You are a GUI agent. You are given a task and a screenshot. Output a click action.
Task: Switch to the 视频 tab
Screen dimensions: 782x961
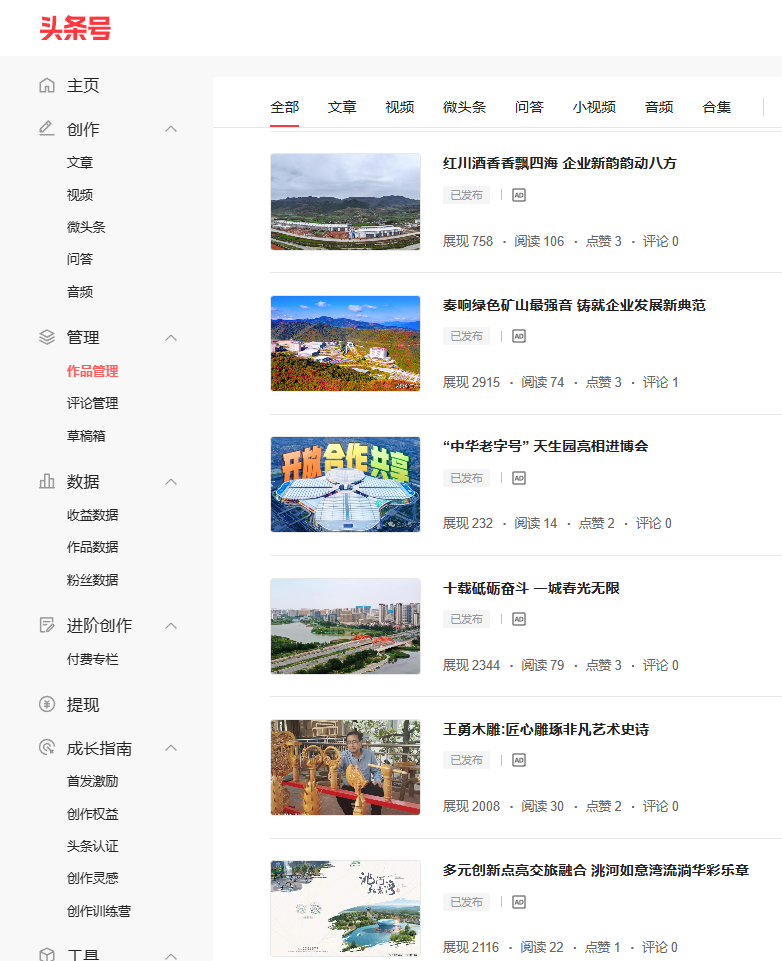pos(400,107)
